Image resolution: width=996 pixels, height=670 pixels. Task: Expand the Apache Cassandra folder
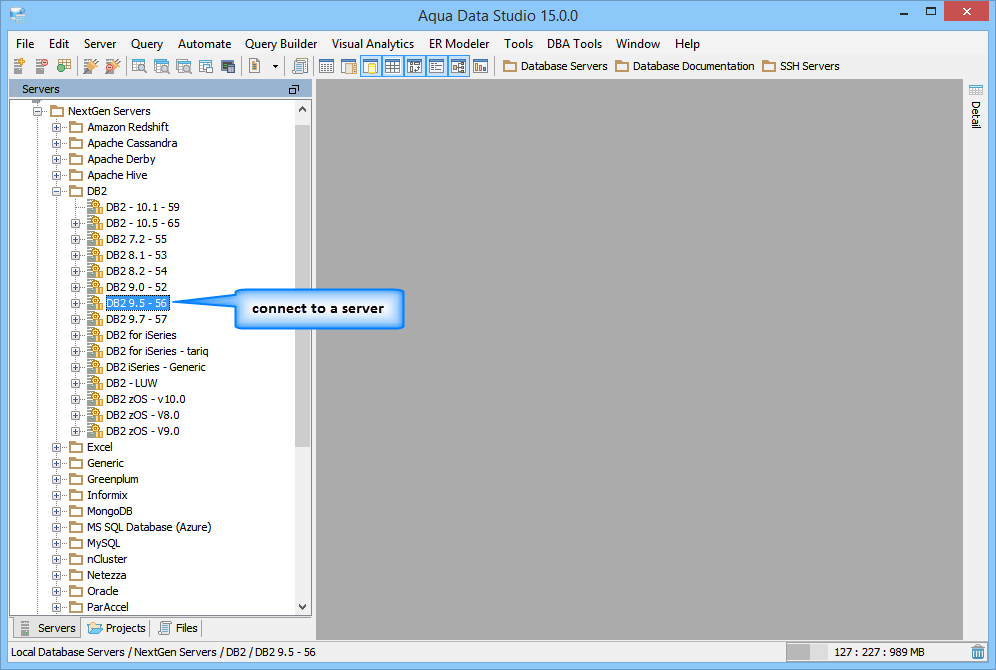click(x=57, y=143)
